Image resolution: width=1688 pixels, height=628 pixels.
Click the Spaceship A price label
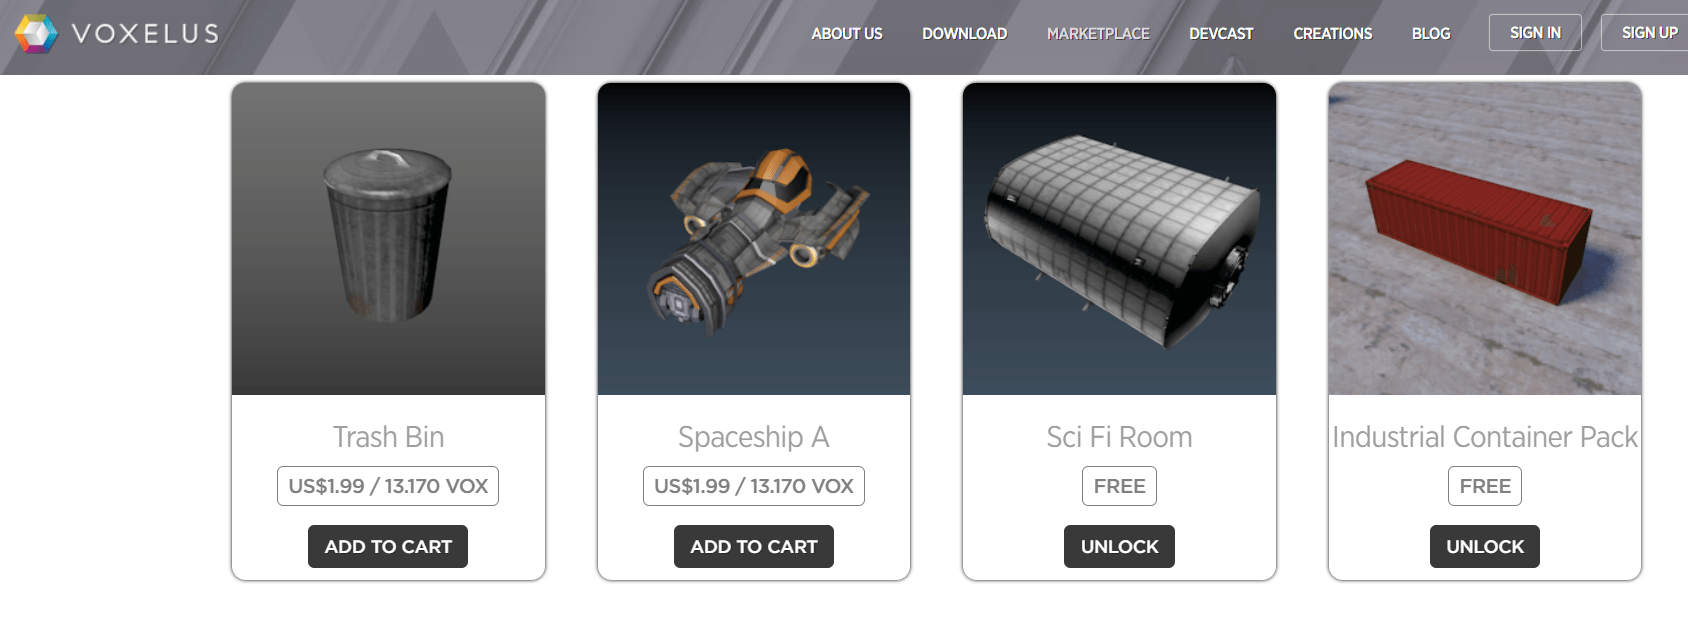tap(754, 486)
